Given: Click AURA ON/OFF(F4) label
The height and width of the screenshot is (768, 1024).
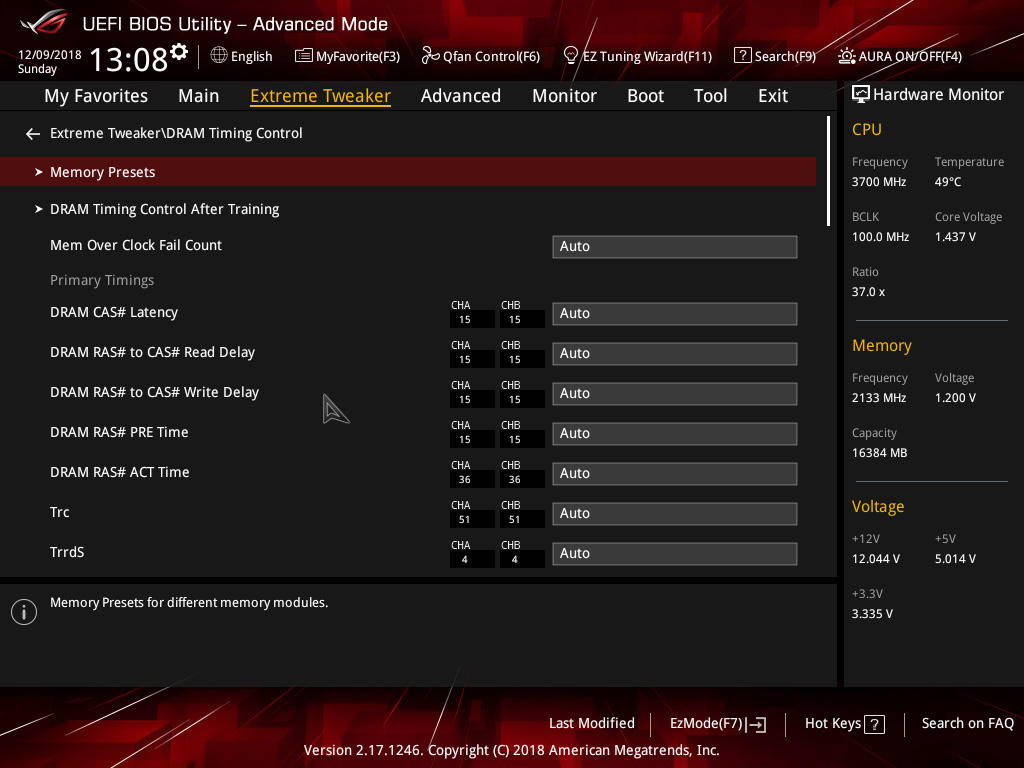Looking at the screenshot, I should pyautogui.click(x=910, y=57).
